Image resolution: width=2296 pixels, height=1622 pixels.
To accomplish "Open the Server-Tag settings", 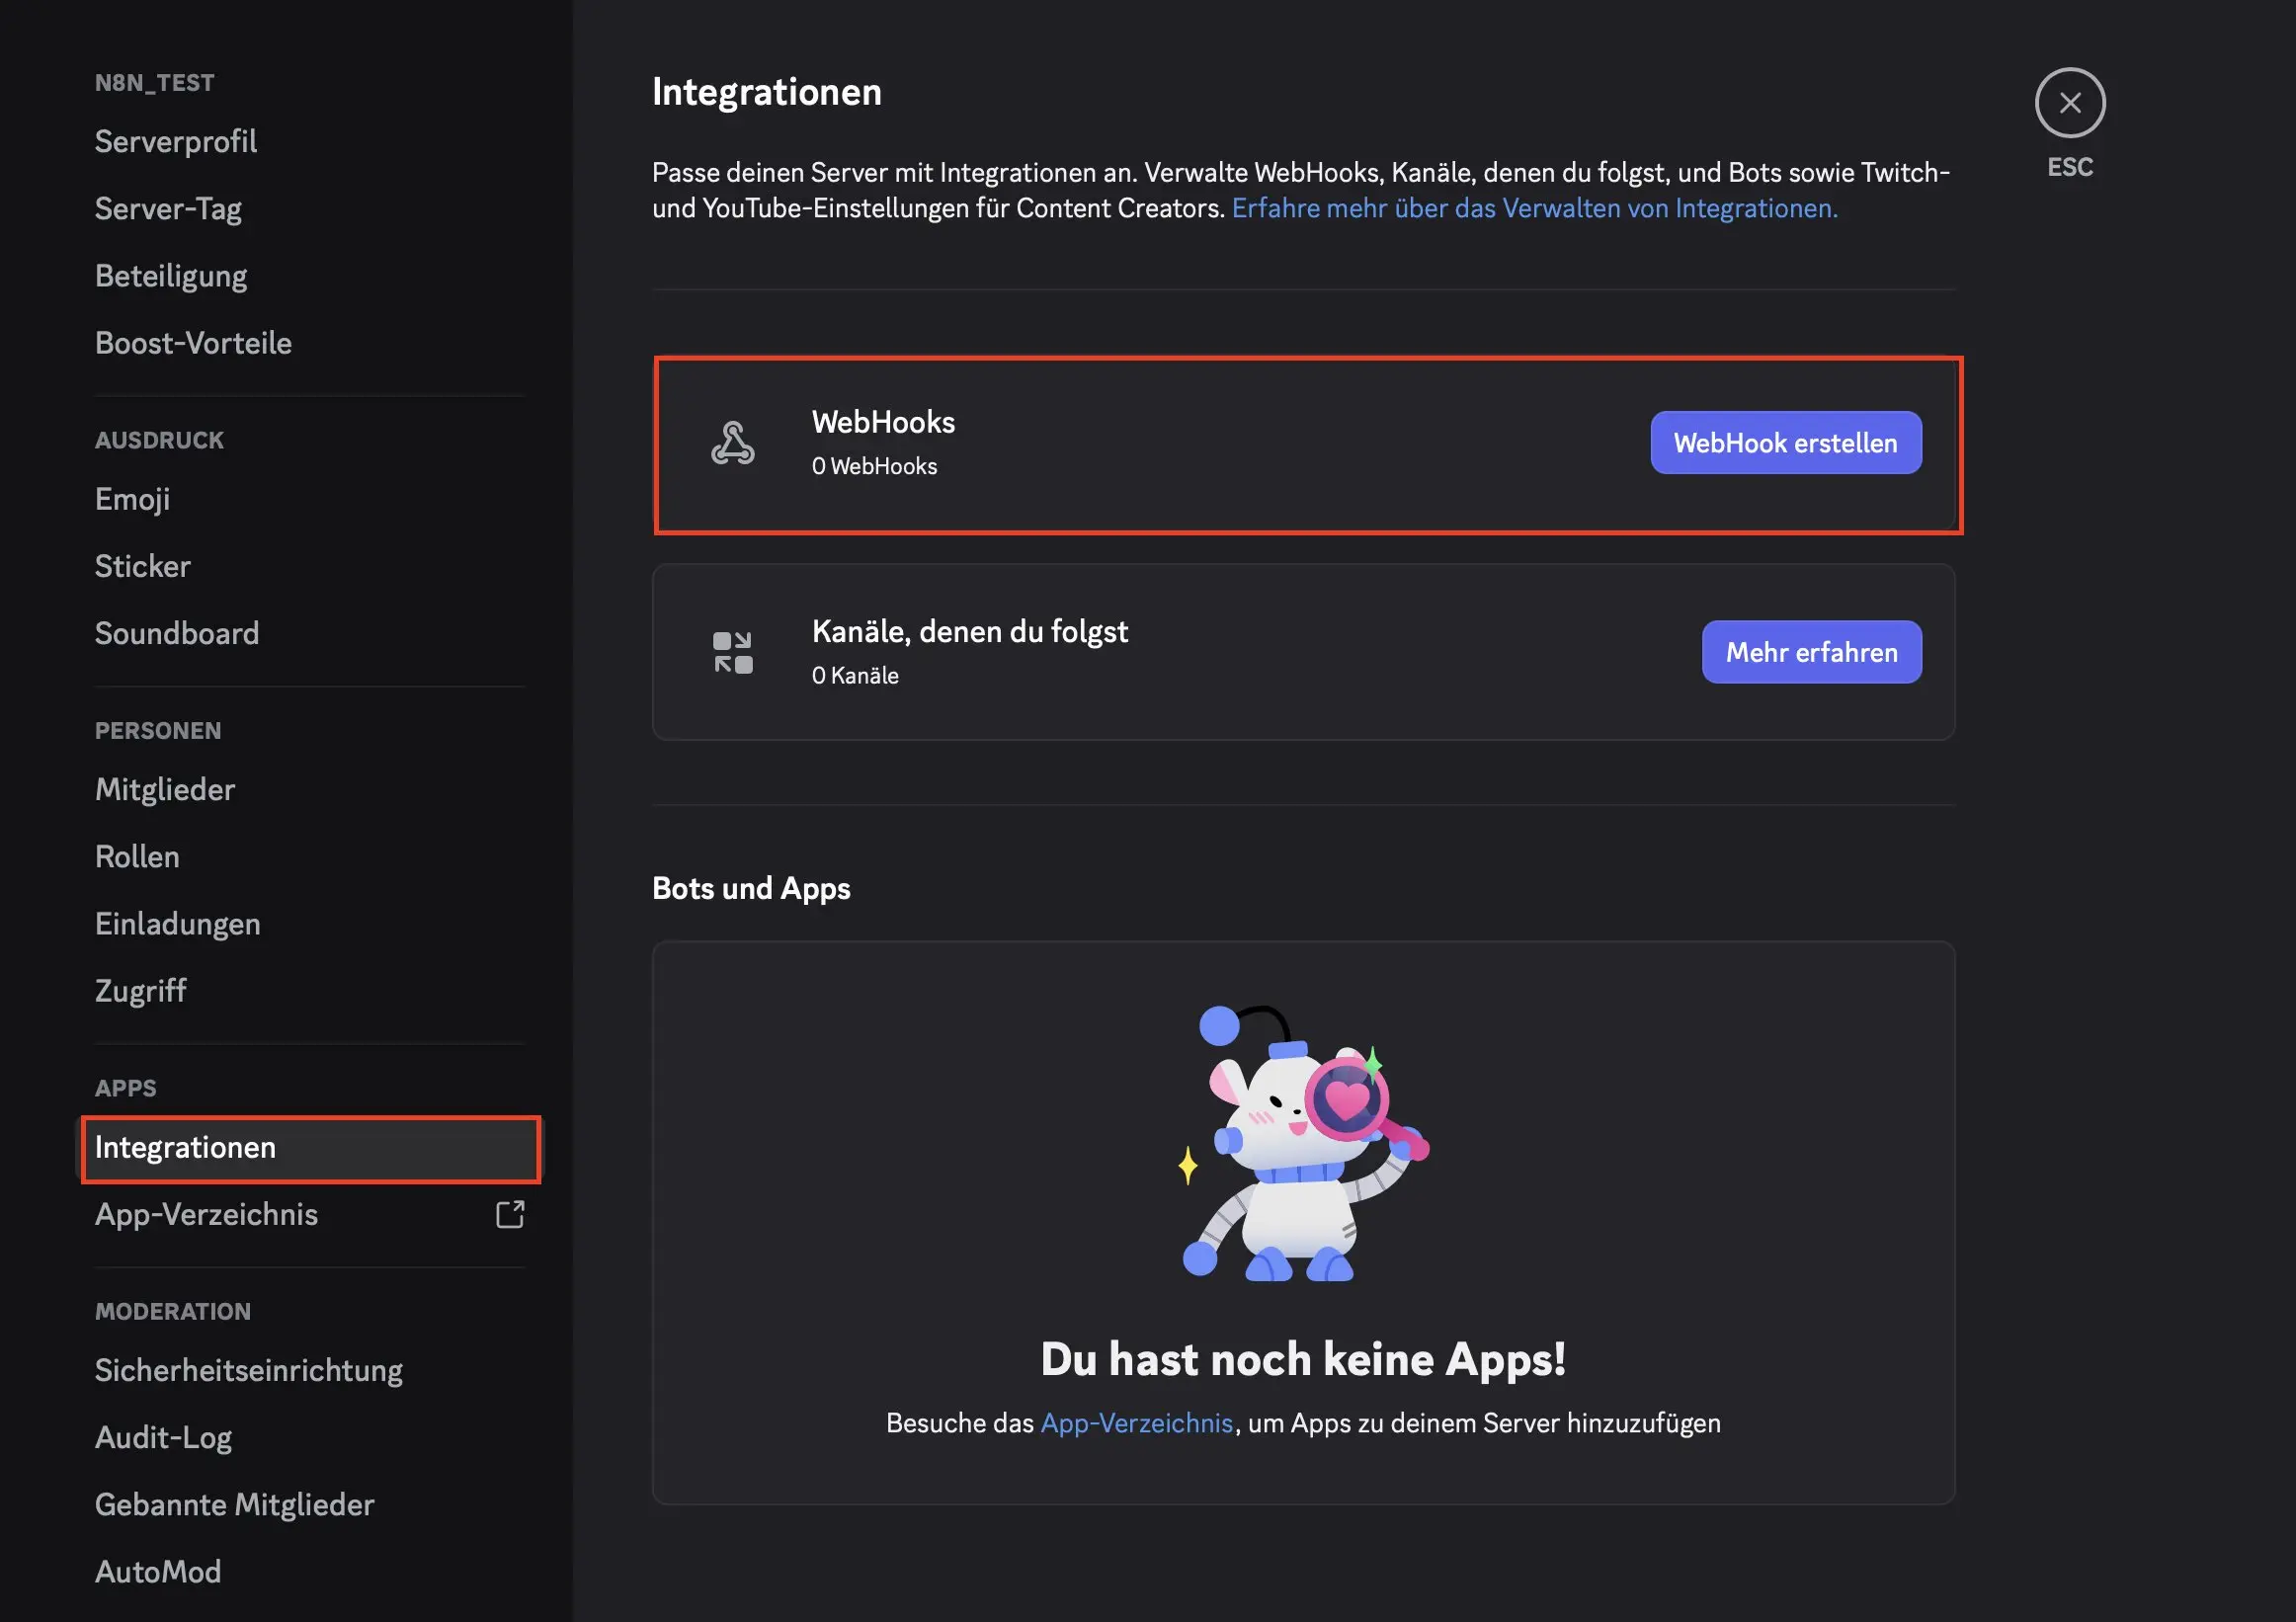I will point(168,209).
